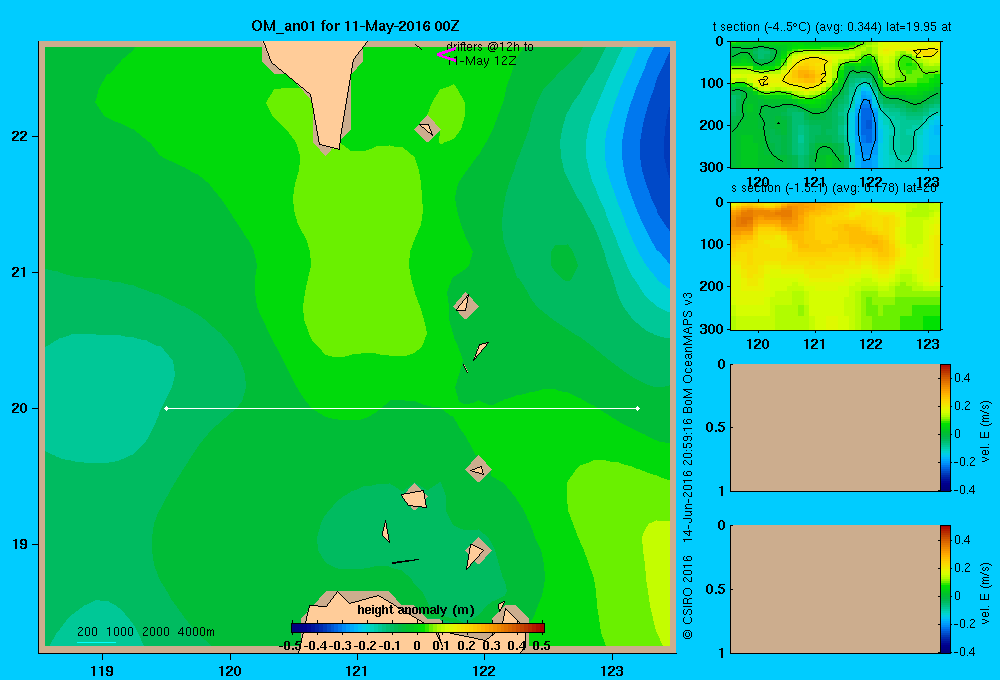
Task: Click the '121' longitude label under the s section
Action: pyautogui.click(x=814, y=344)
